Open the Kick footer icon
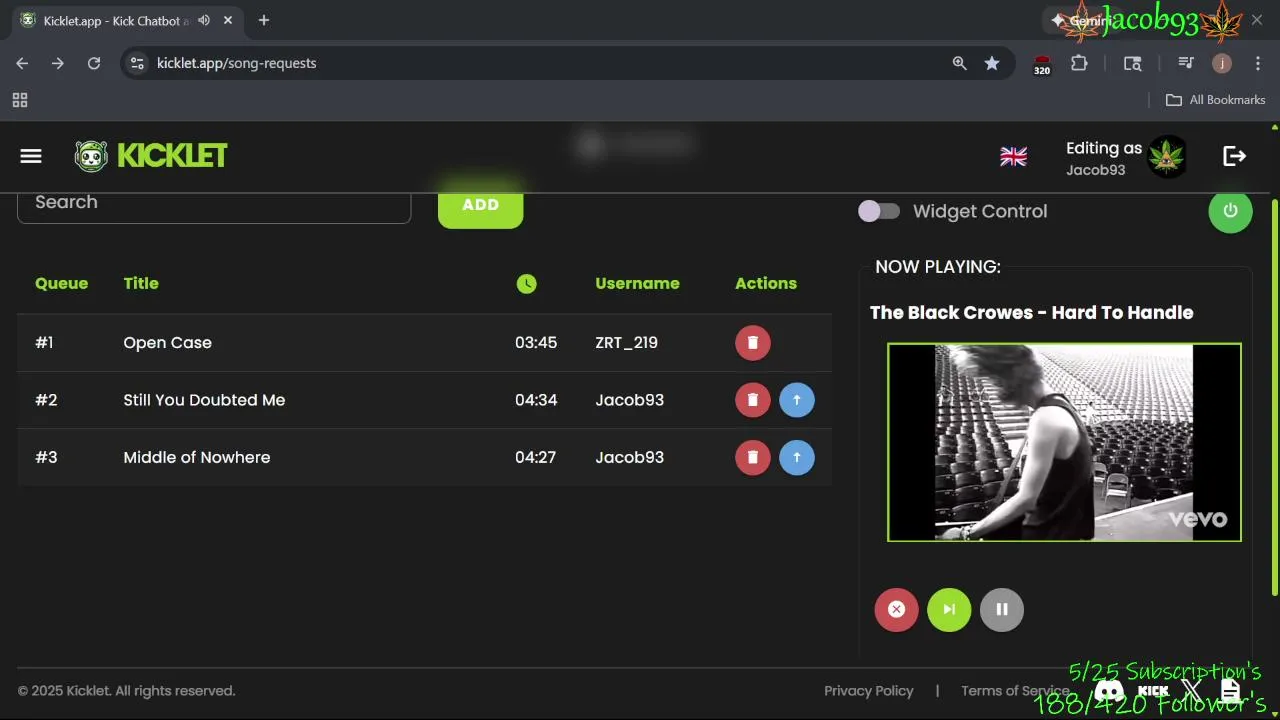The image size is (1280, 720). tap(1153, 690)
